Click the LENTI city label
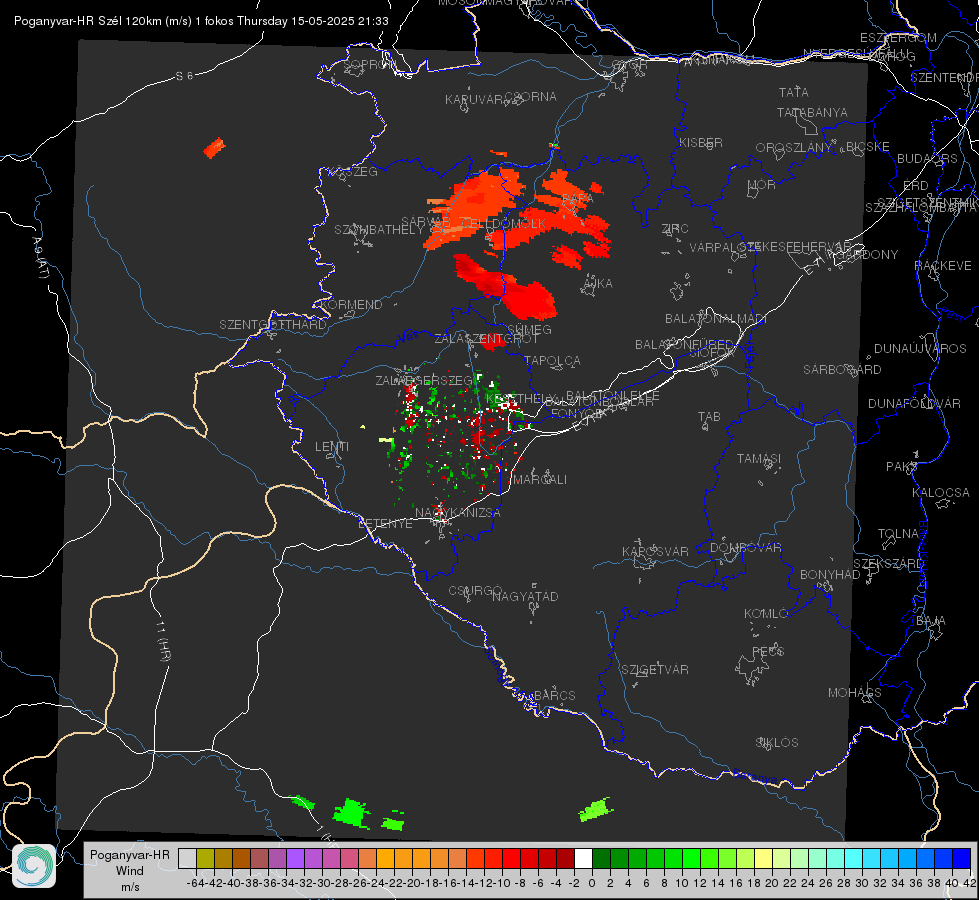Image resolution: width=979 pixels, height=900 pixels. tap(332, 447)
